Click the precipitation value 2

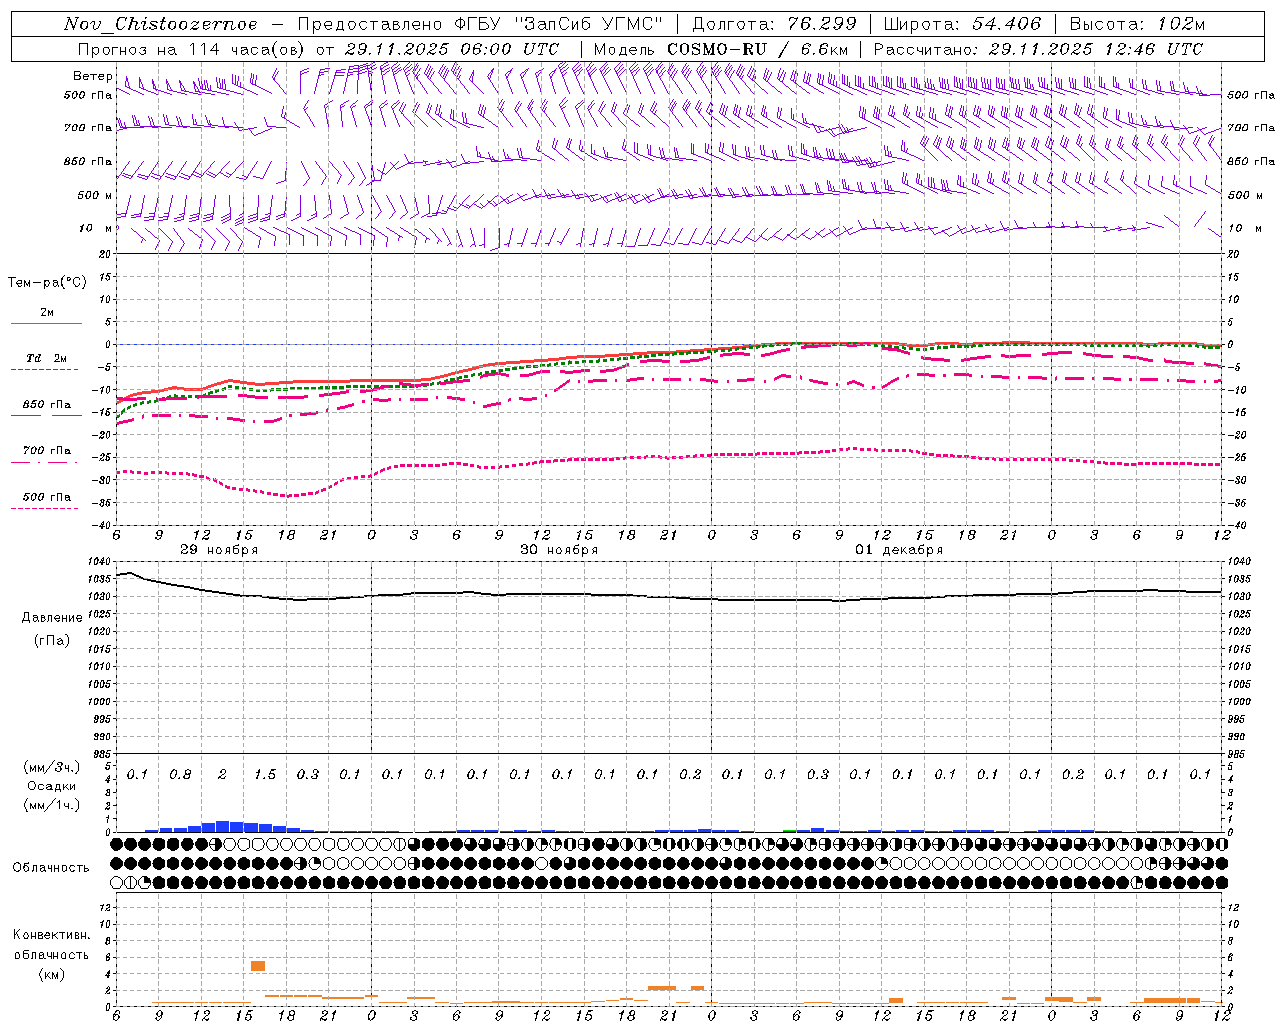click(x=222, y=774)
